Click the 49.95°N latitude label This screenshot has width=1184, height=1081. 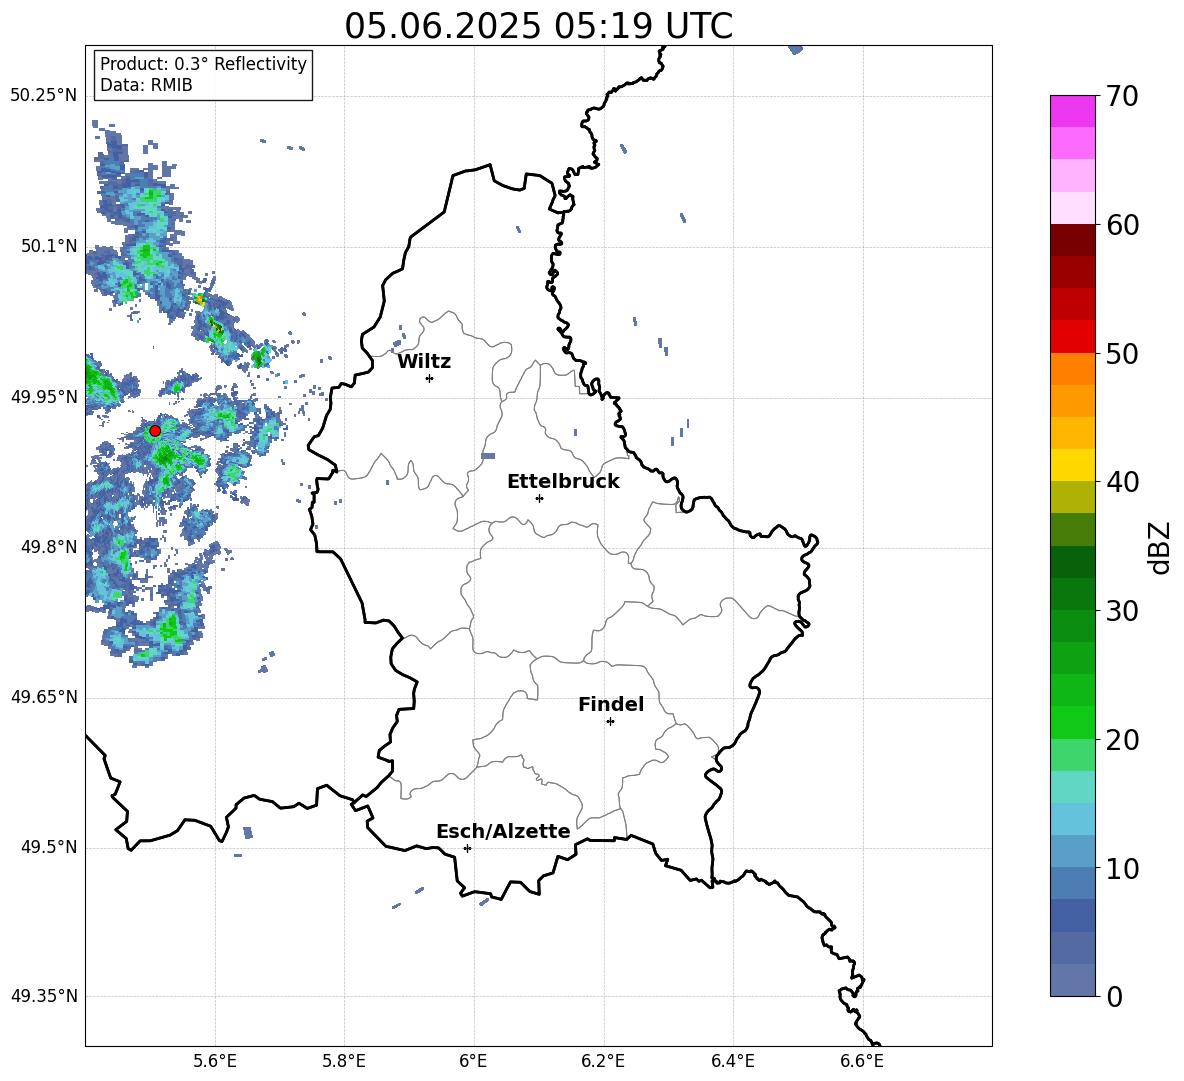(x=44, y=397)
